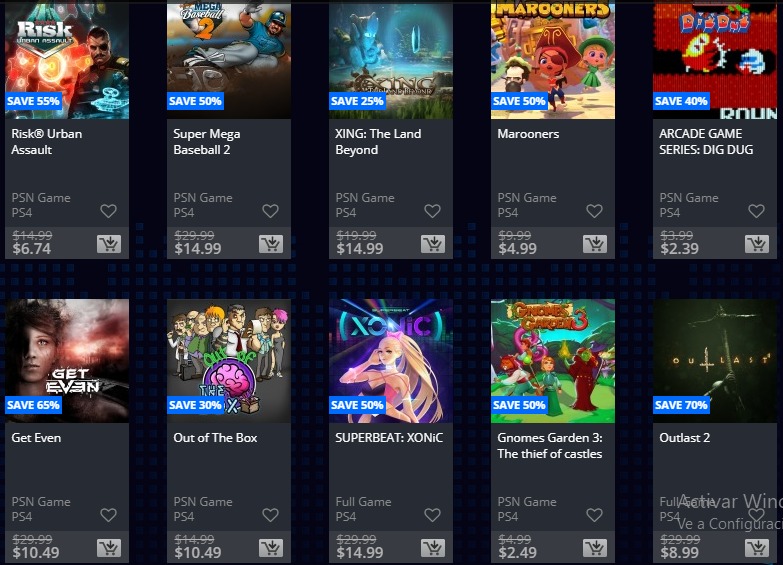Open the Marooners cover thumbnail

(553, 60)
